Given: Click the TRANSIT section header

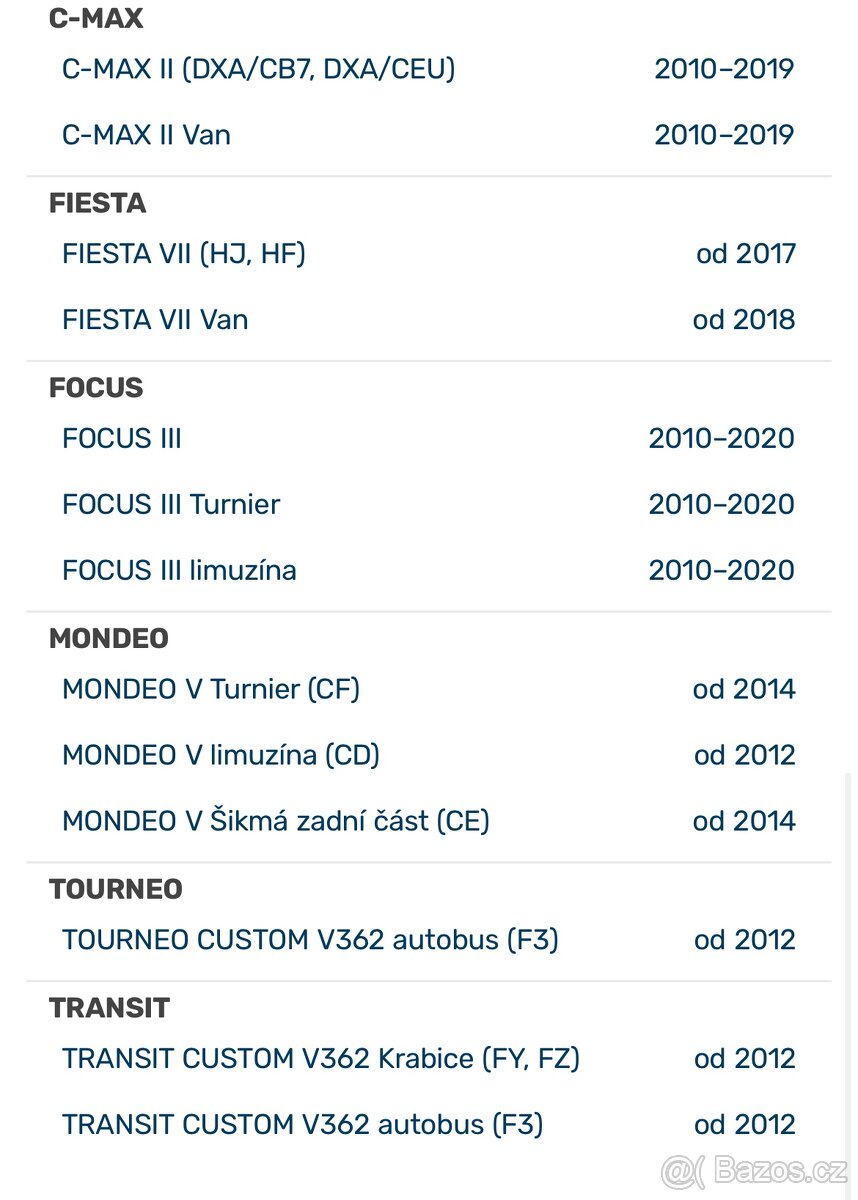Looking at the screenshot, I should pos(110,1008).
